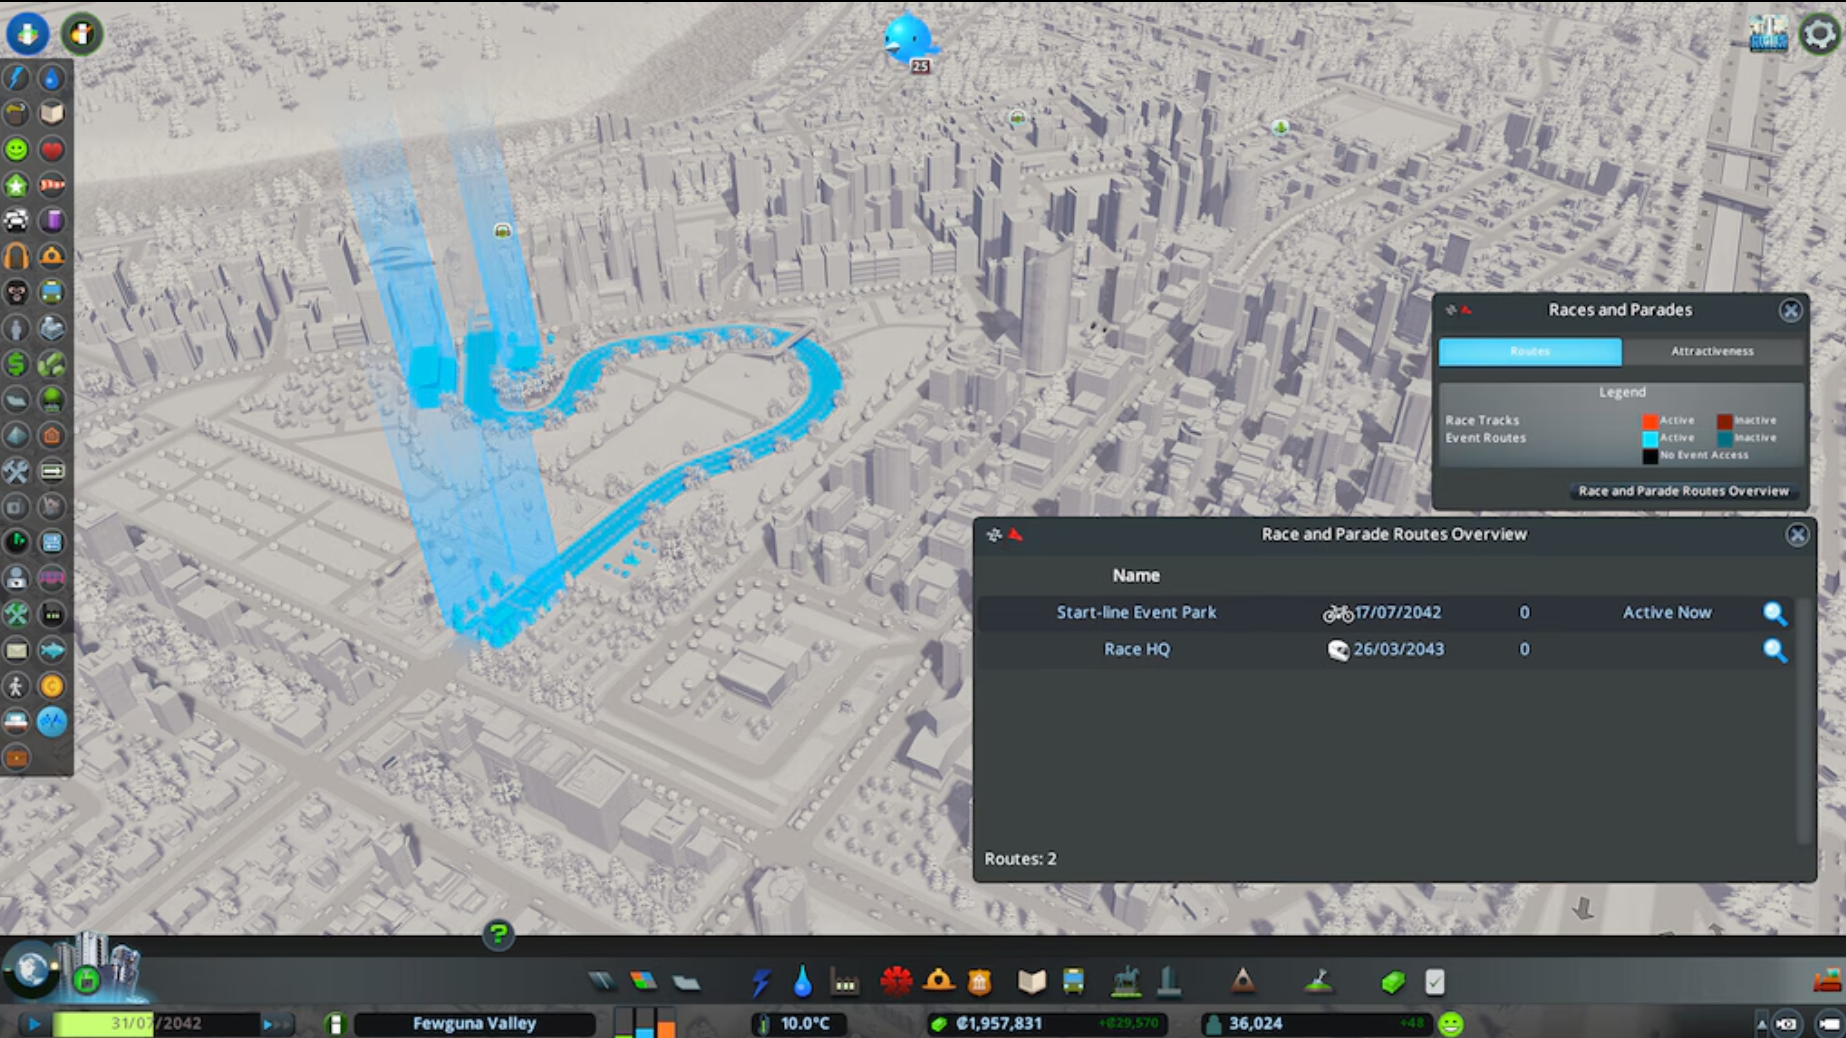The height and width of the screenshot is (1038, 1846).
Task: Click Race and Parade Routes Overview button
Action: point(1683,491)
